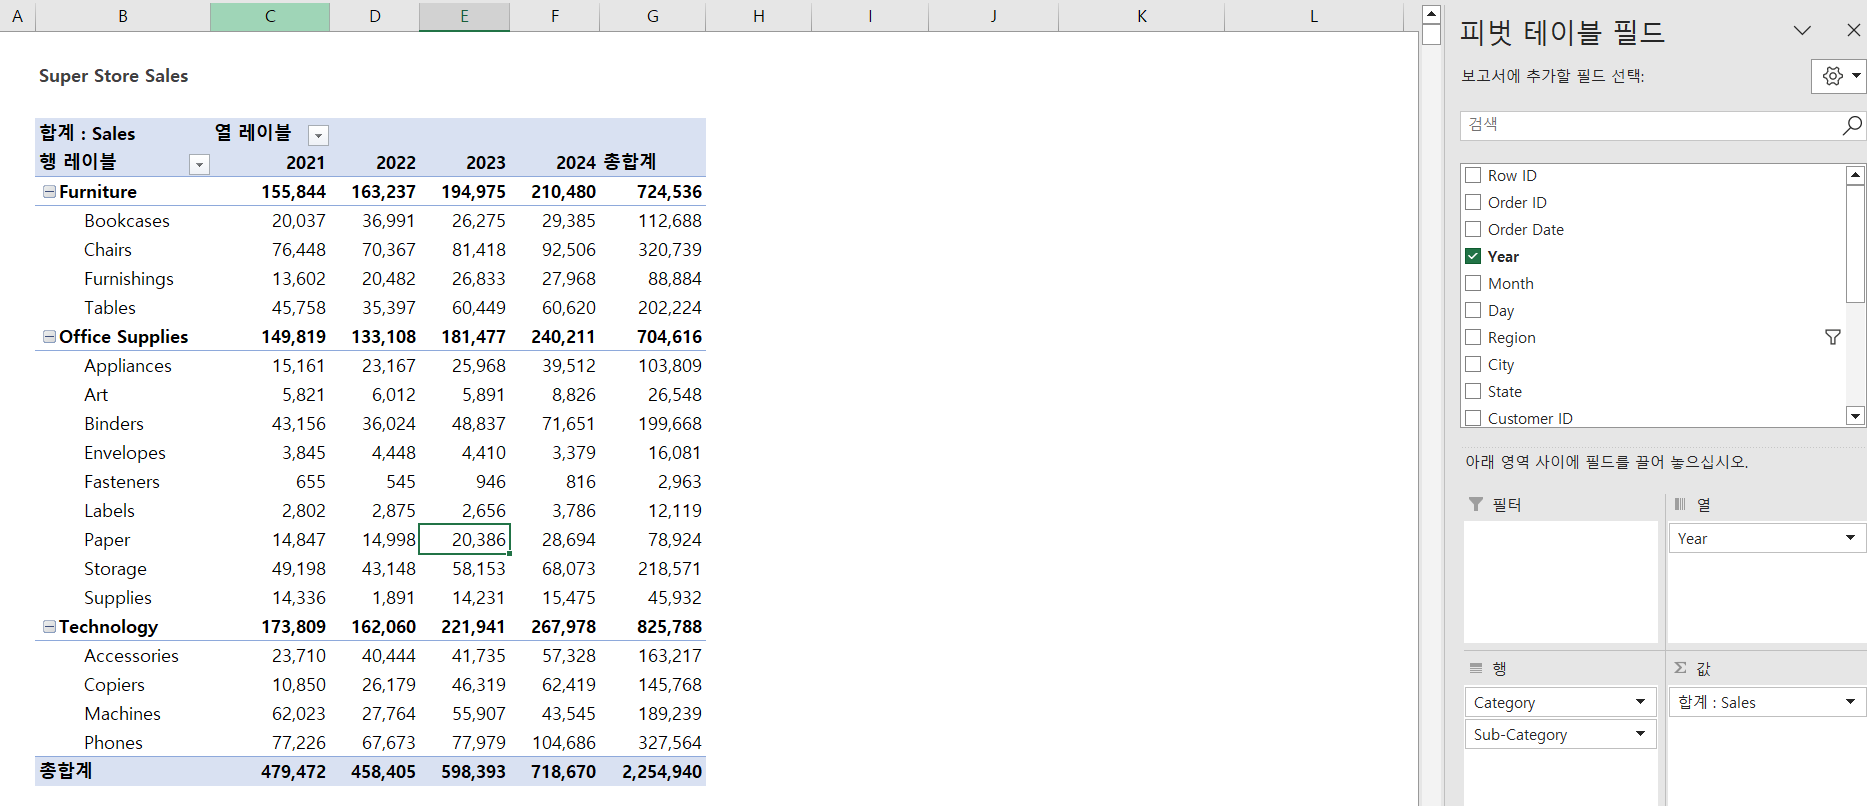Open the pane options chevron menu
The image size is (1867, 806).
(x=1802, y=30)
